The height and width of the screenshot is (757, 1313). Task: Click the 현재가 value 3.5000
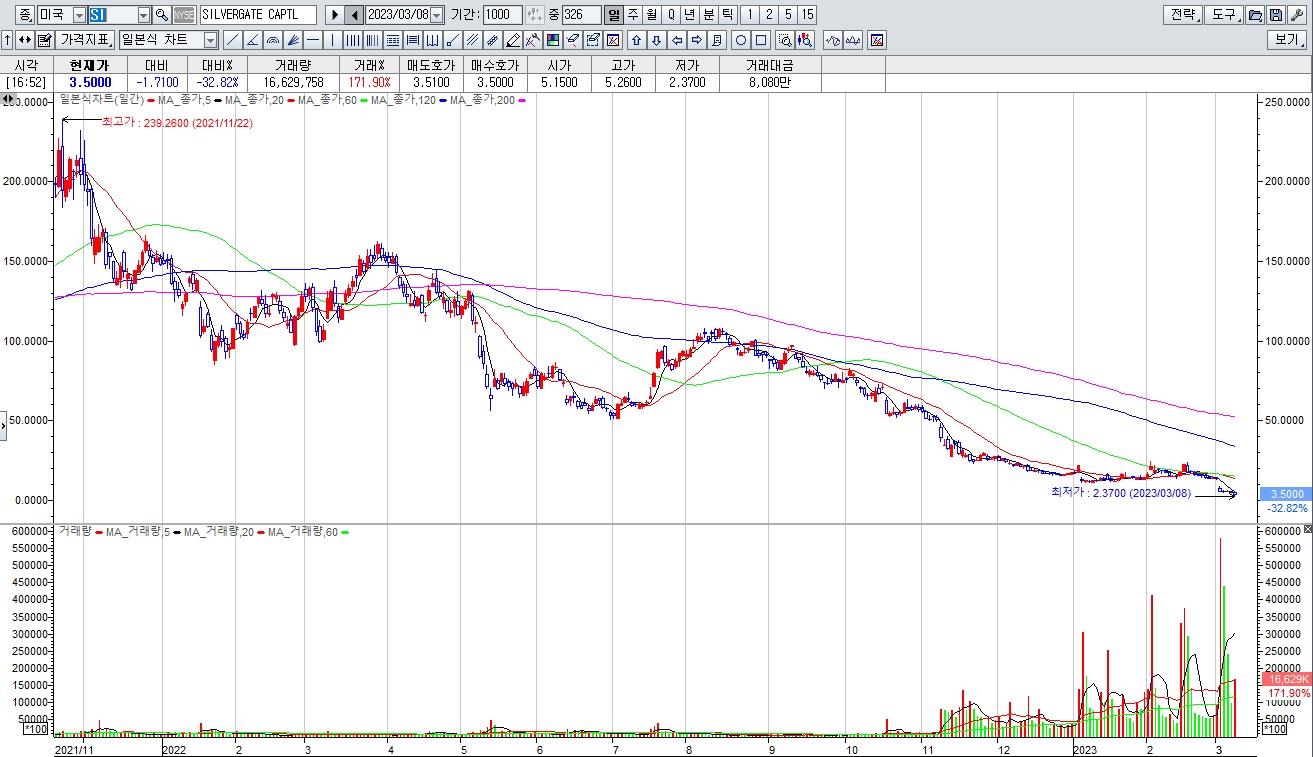pos(90,82)
